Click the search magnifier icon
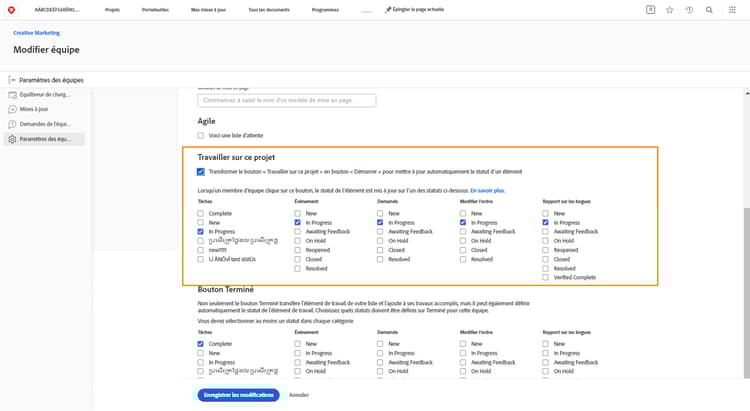 [709, 9]
